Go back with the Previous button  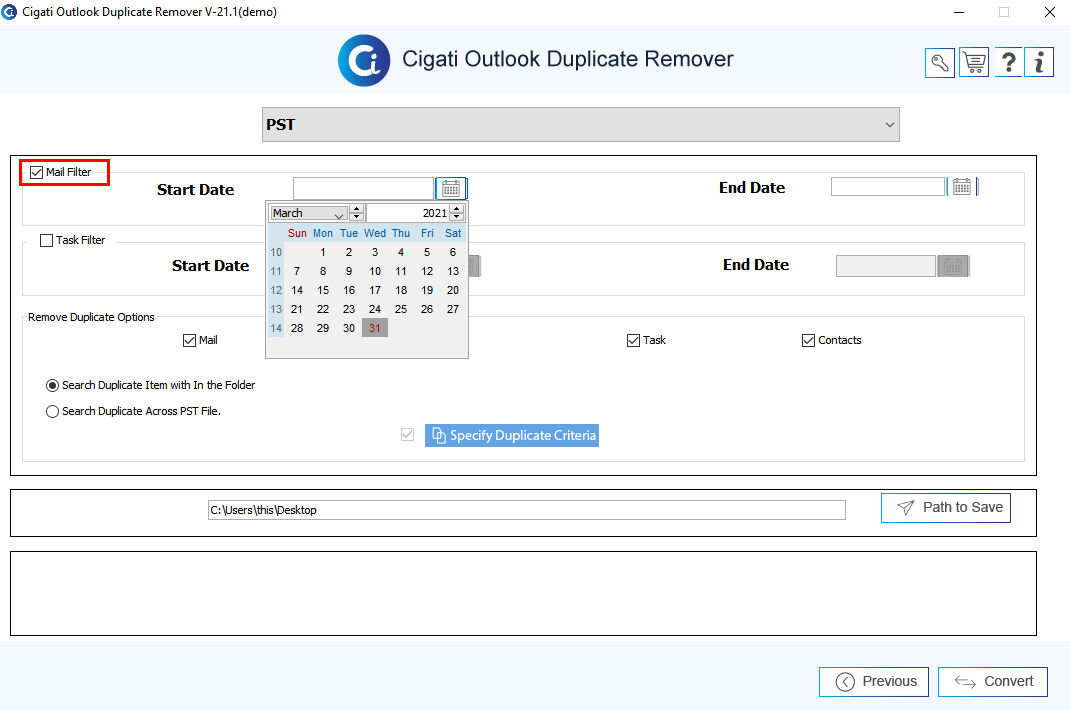(874, 682)
